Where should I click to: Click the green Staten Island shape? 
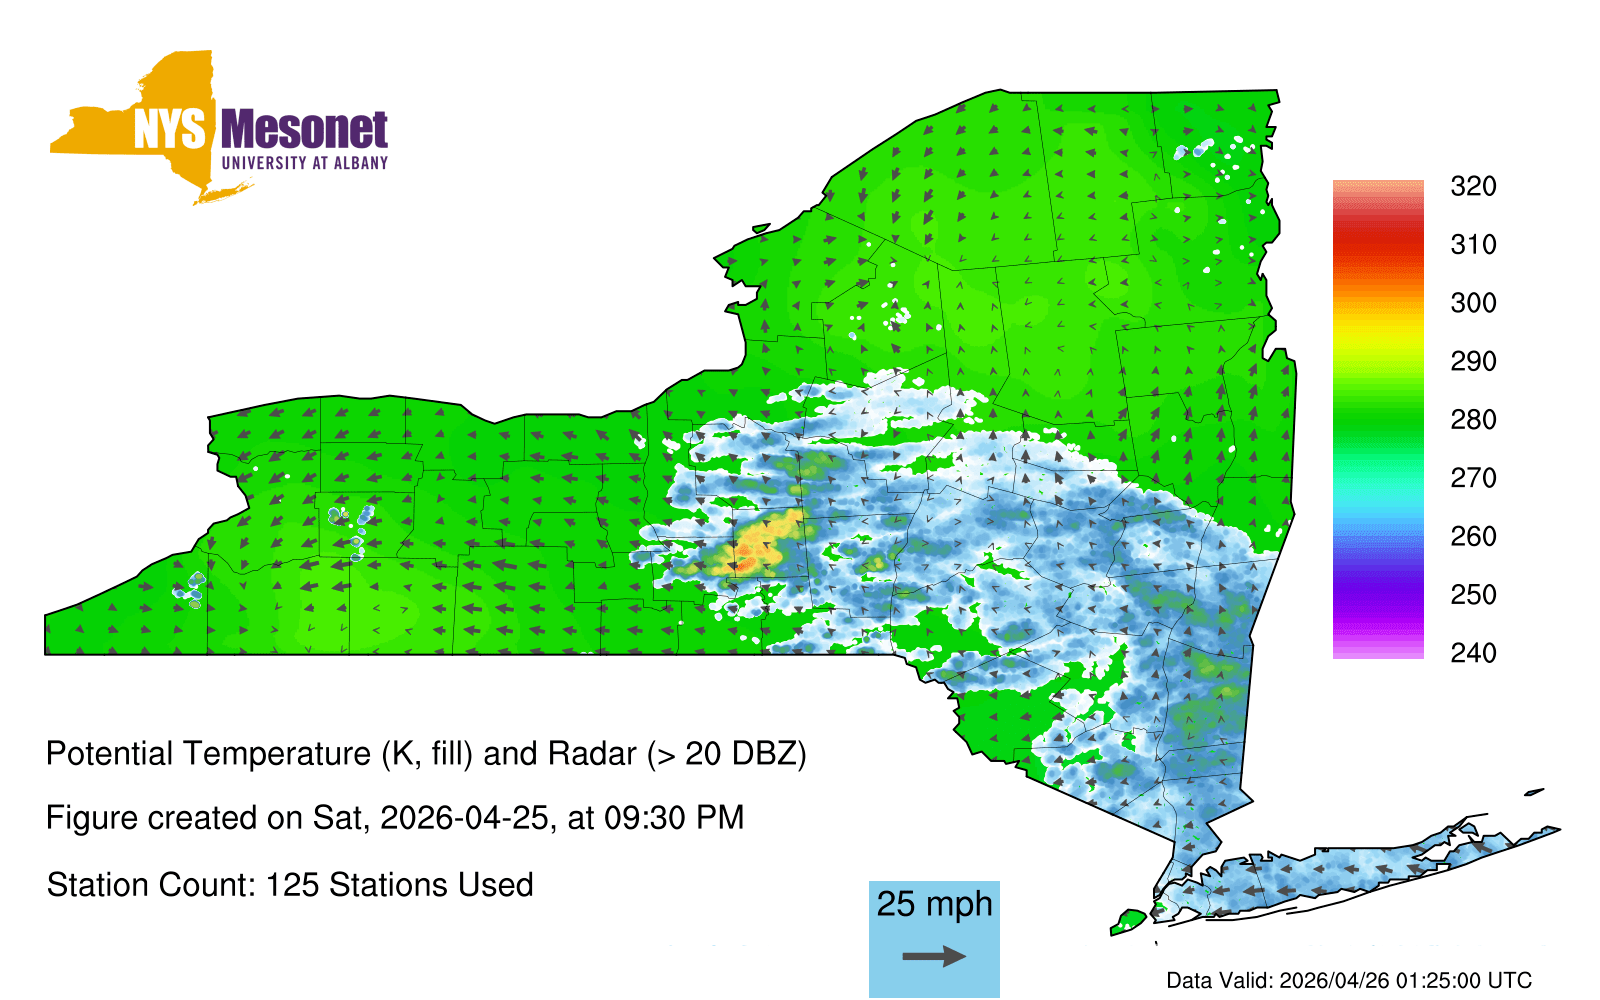tap(1130, 919)
